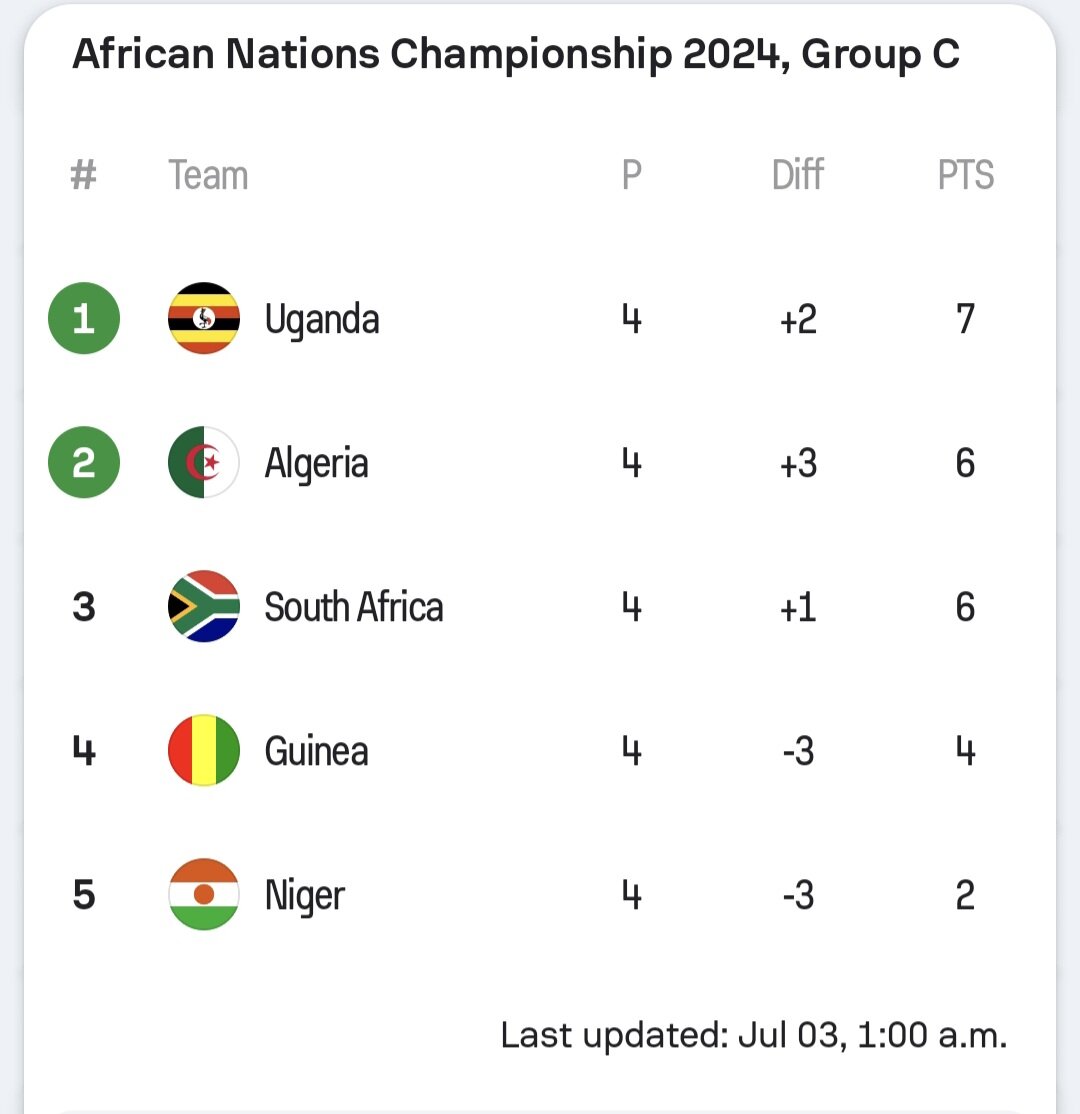Click the PTS column header

point(966,176)
